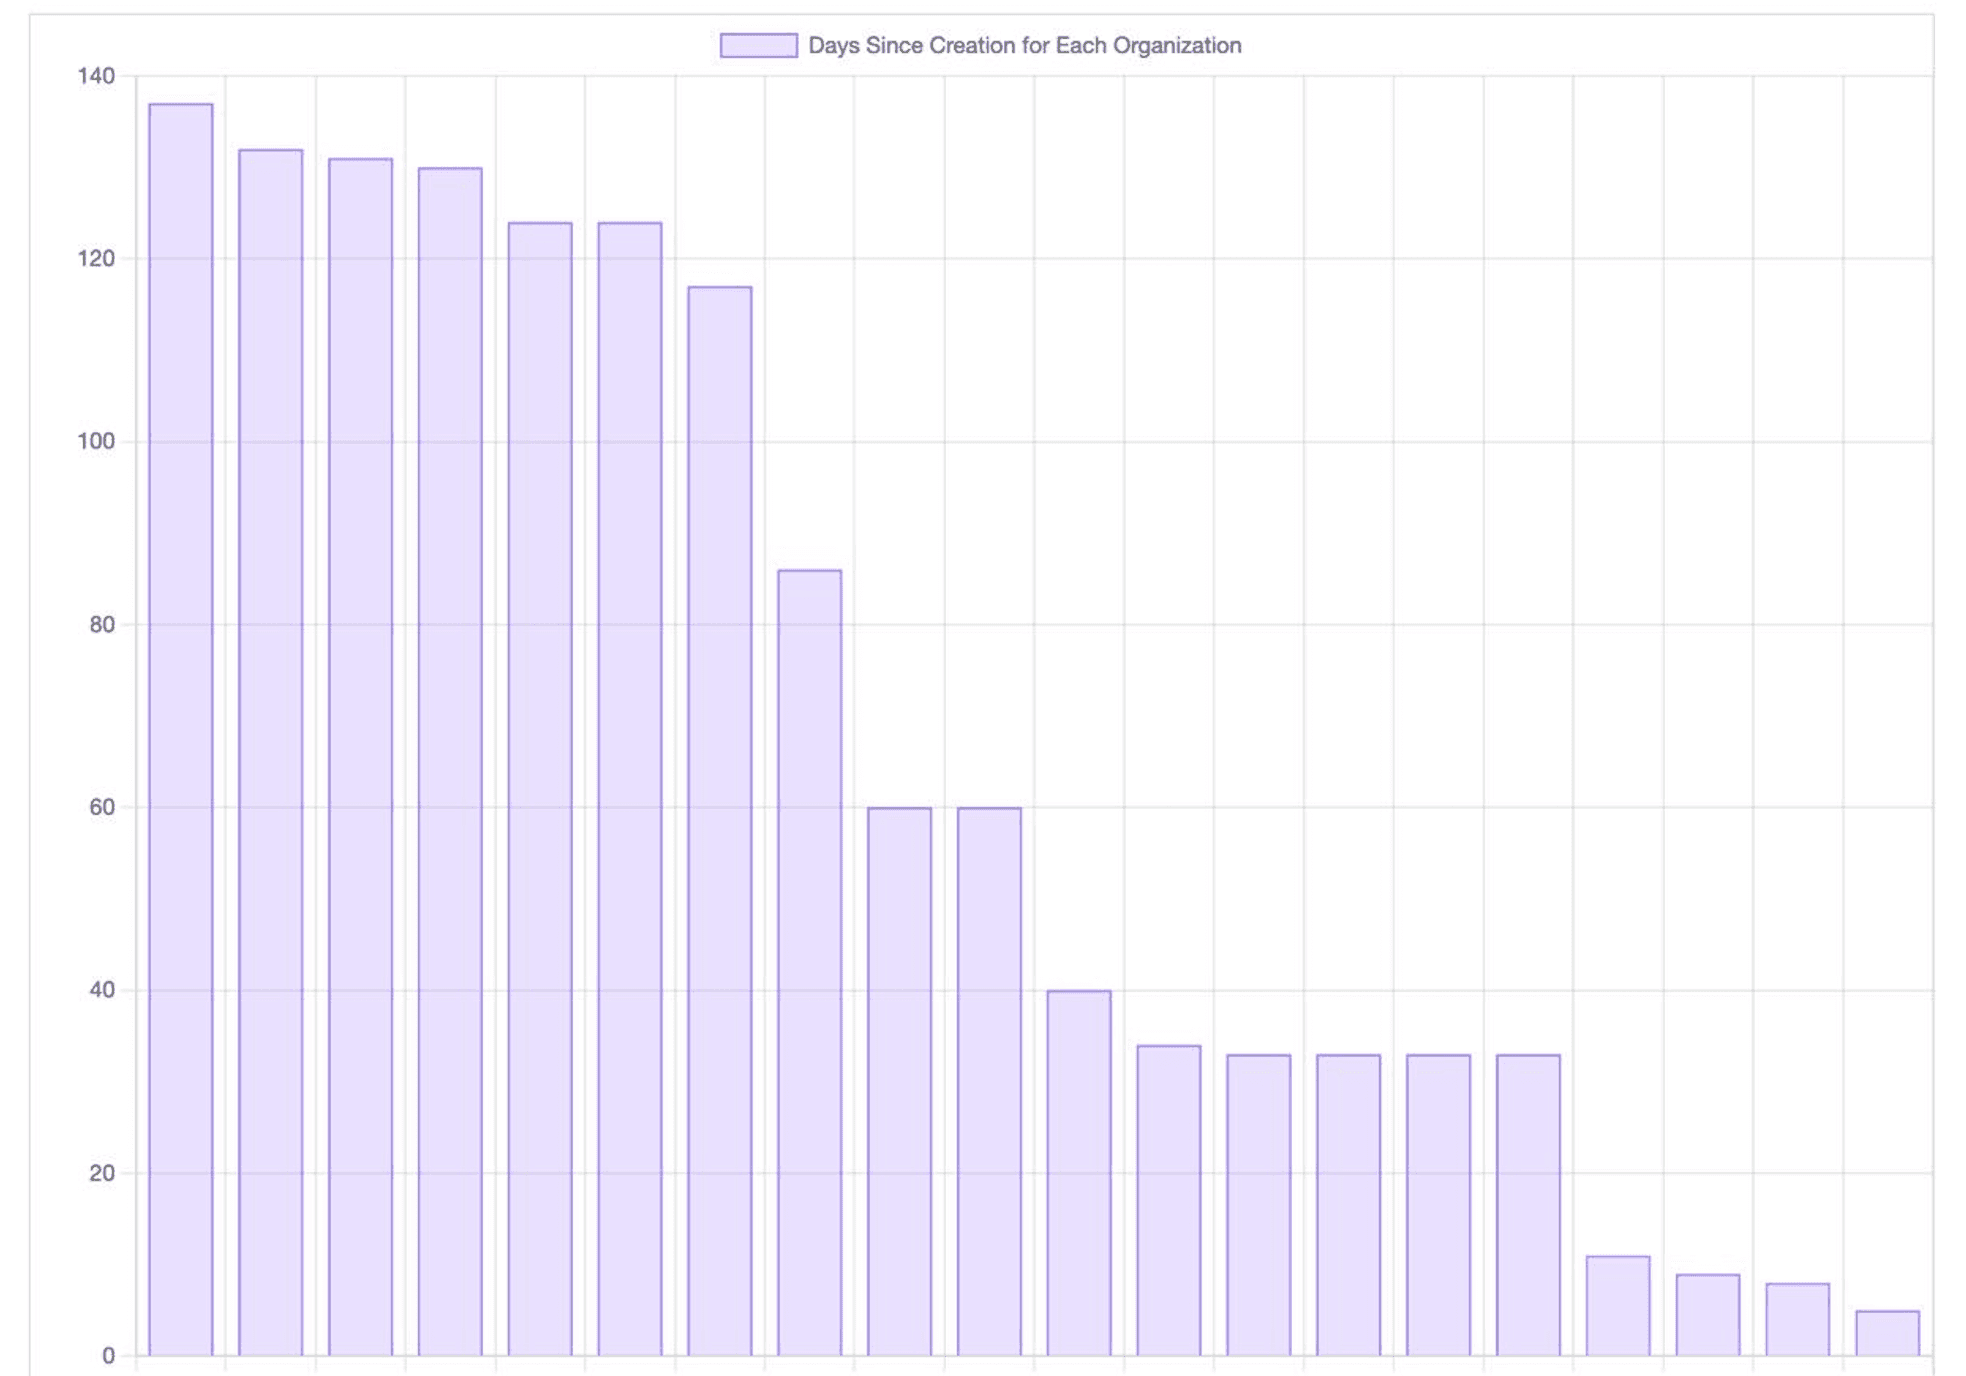Click the y-axis label 120
Image resolution: width=1966 pixels, height=1376 pixels.
click(96, 259)
